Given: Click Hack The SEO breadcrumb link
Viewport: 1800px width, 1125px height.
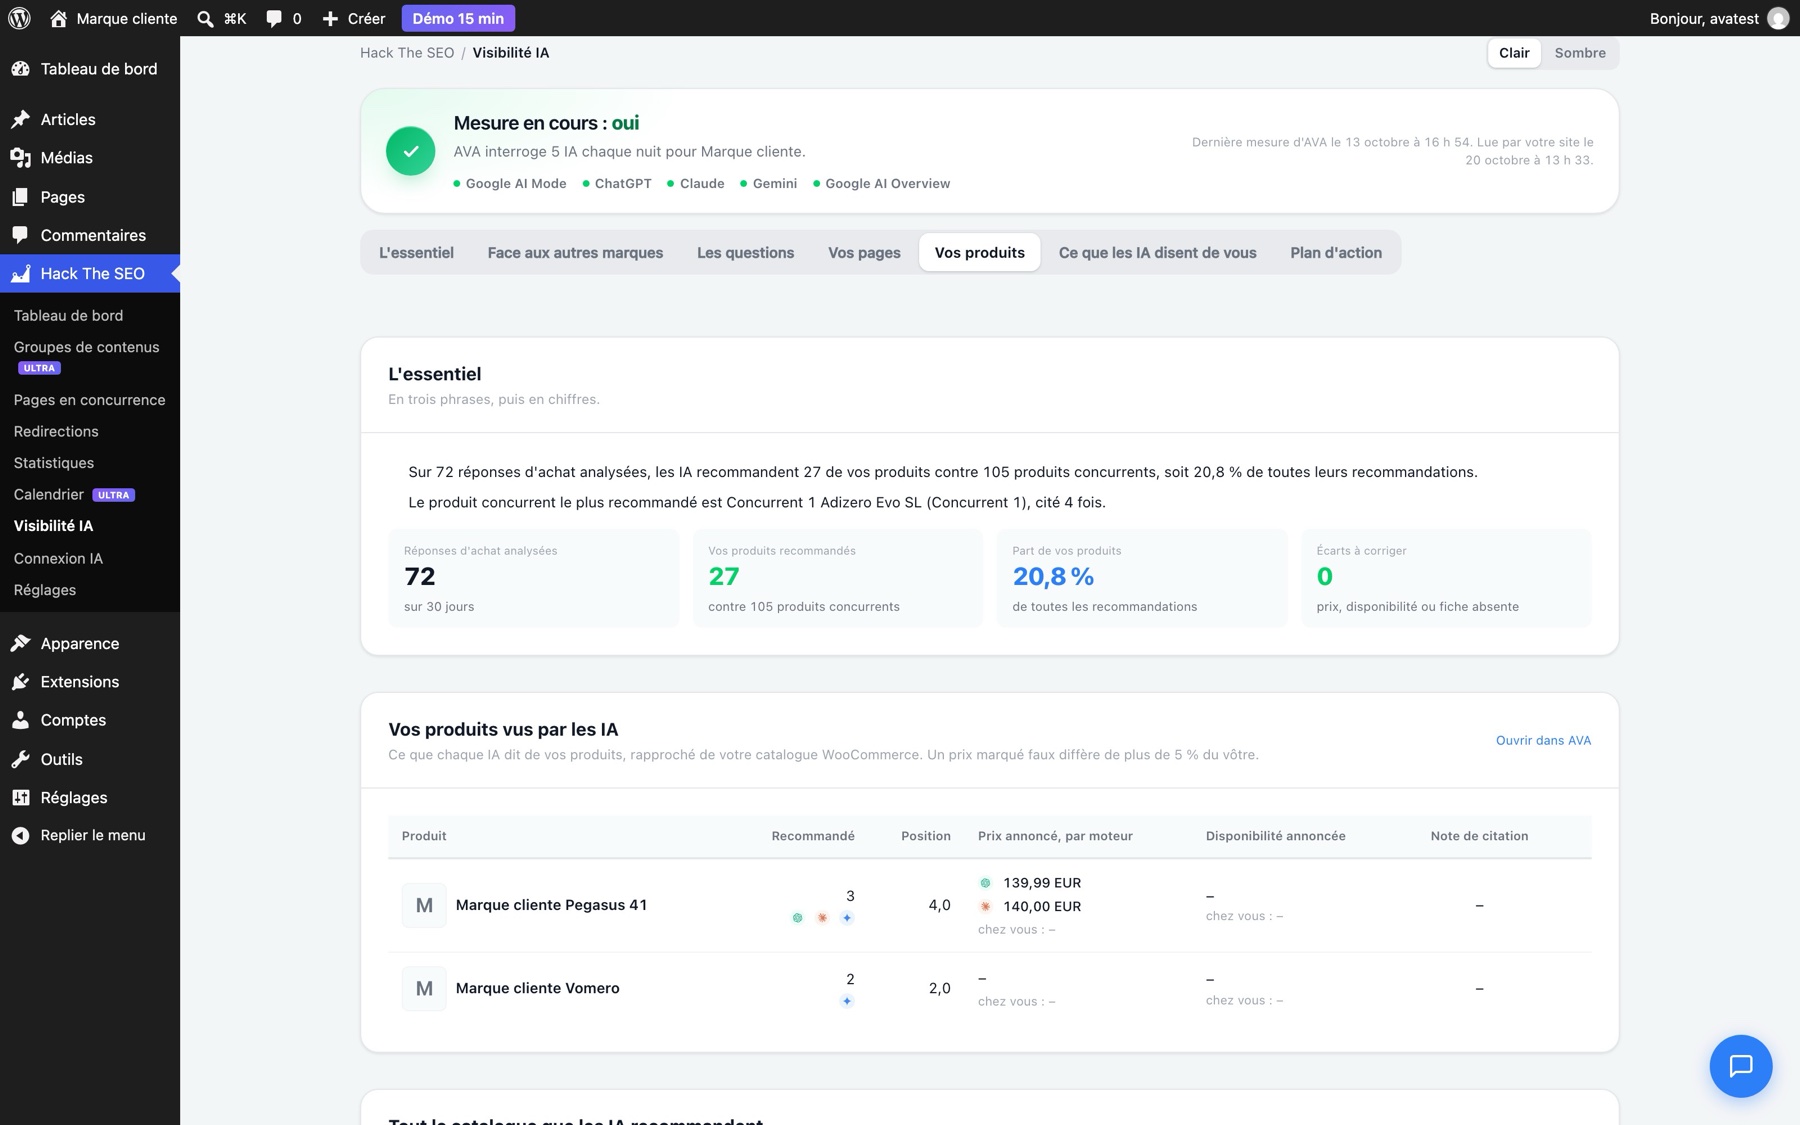Looking at the screenshot, I should point(407,53).
